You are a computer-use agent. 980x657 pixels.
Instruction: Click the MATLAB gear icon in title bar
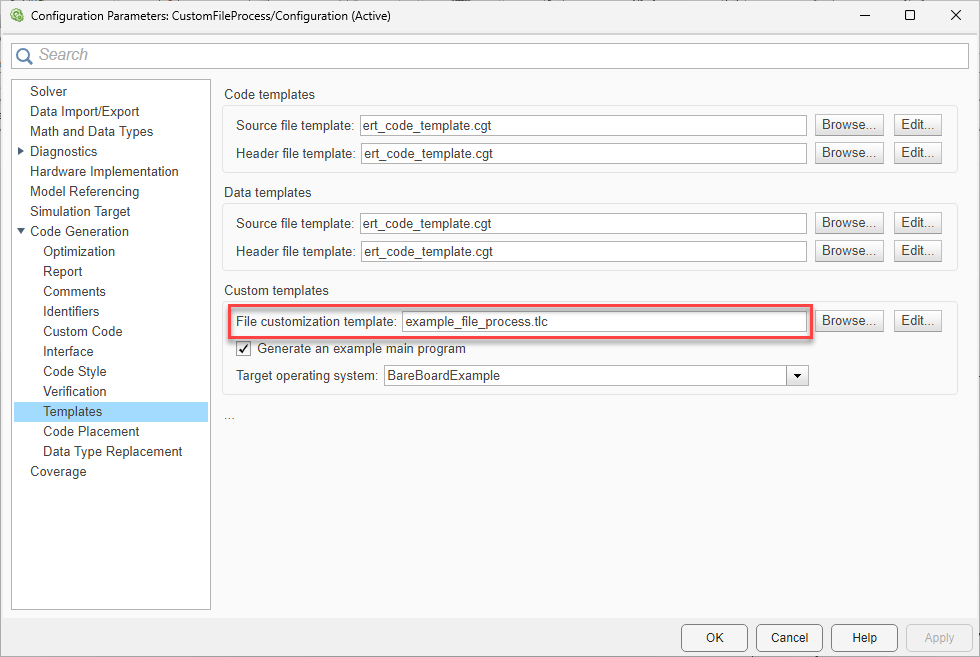click(x=16, y=16)
